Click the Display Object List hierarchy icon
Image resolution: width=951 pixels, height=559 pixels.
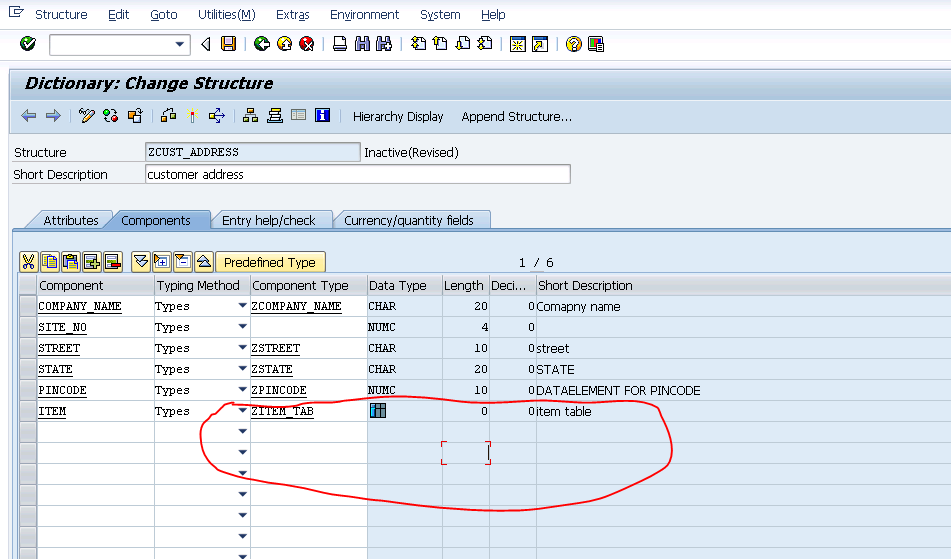(x=250, y=116)
